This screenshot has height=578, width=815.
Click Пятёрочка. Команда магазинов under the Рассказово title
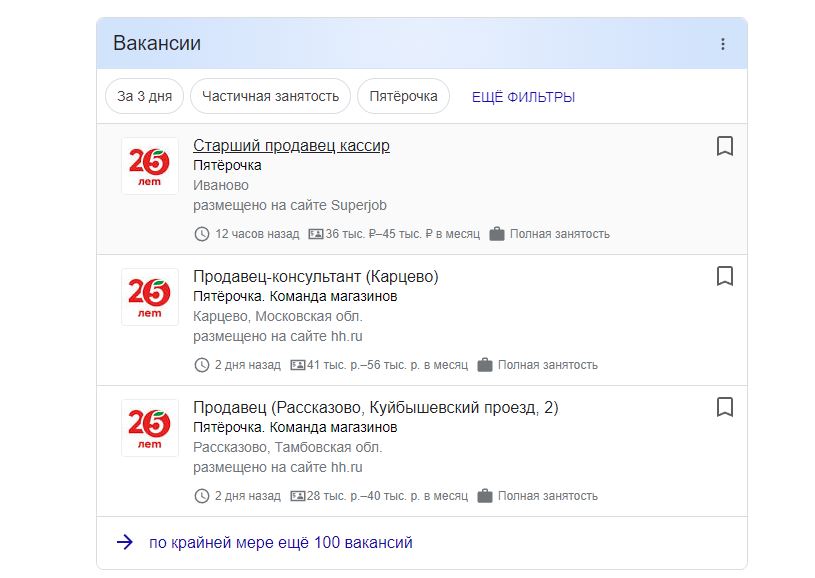[x=295, y=427]
